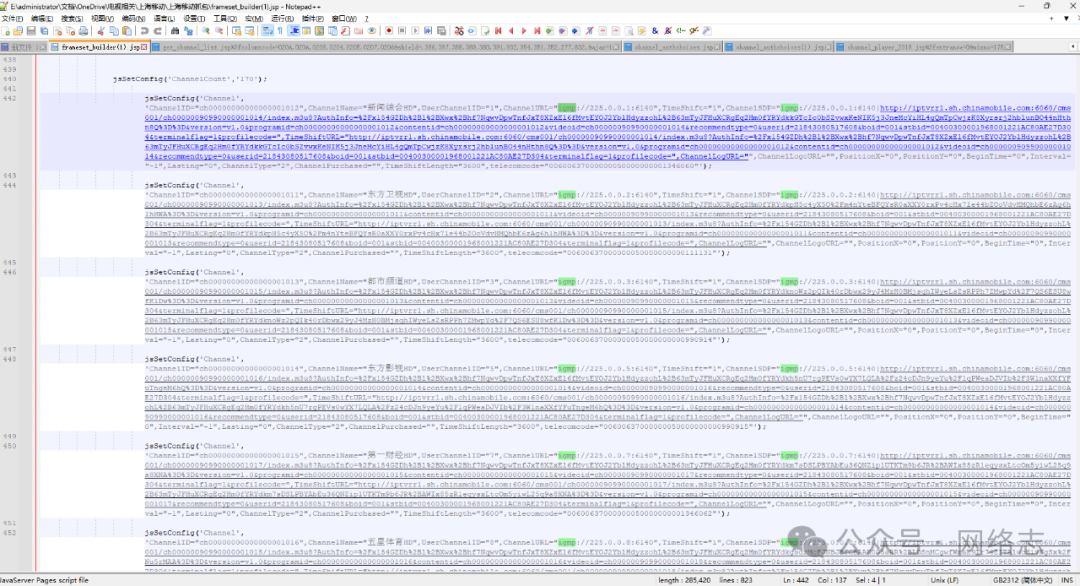The height and width of the screenshot is (586, 1080).
Task: Click line number 446 in the margin
Action: 10,272
